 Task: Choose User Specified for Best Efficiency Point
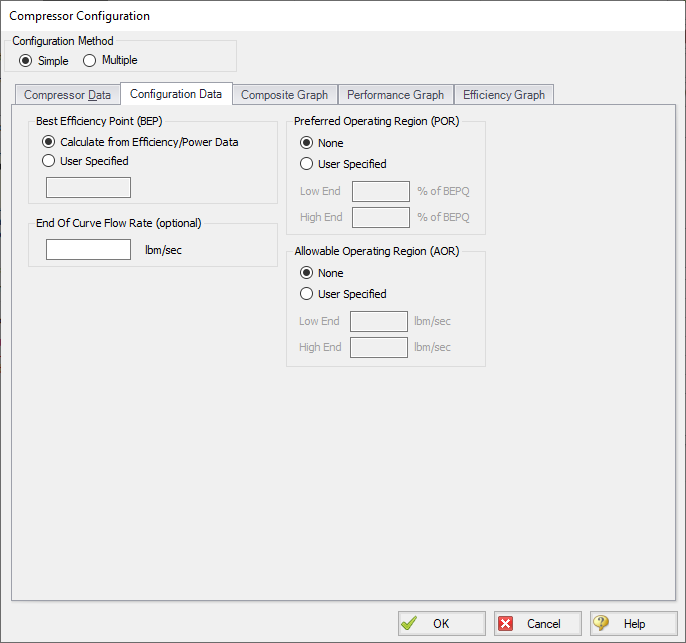(48, 161)
